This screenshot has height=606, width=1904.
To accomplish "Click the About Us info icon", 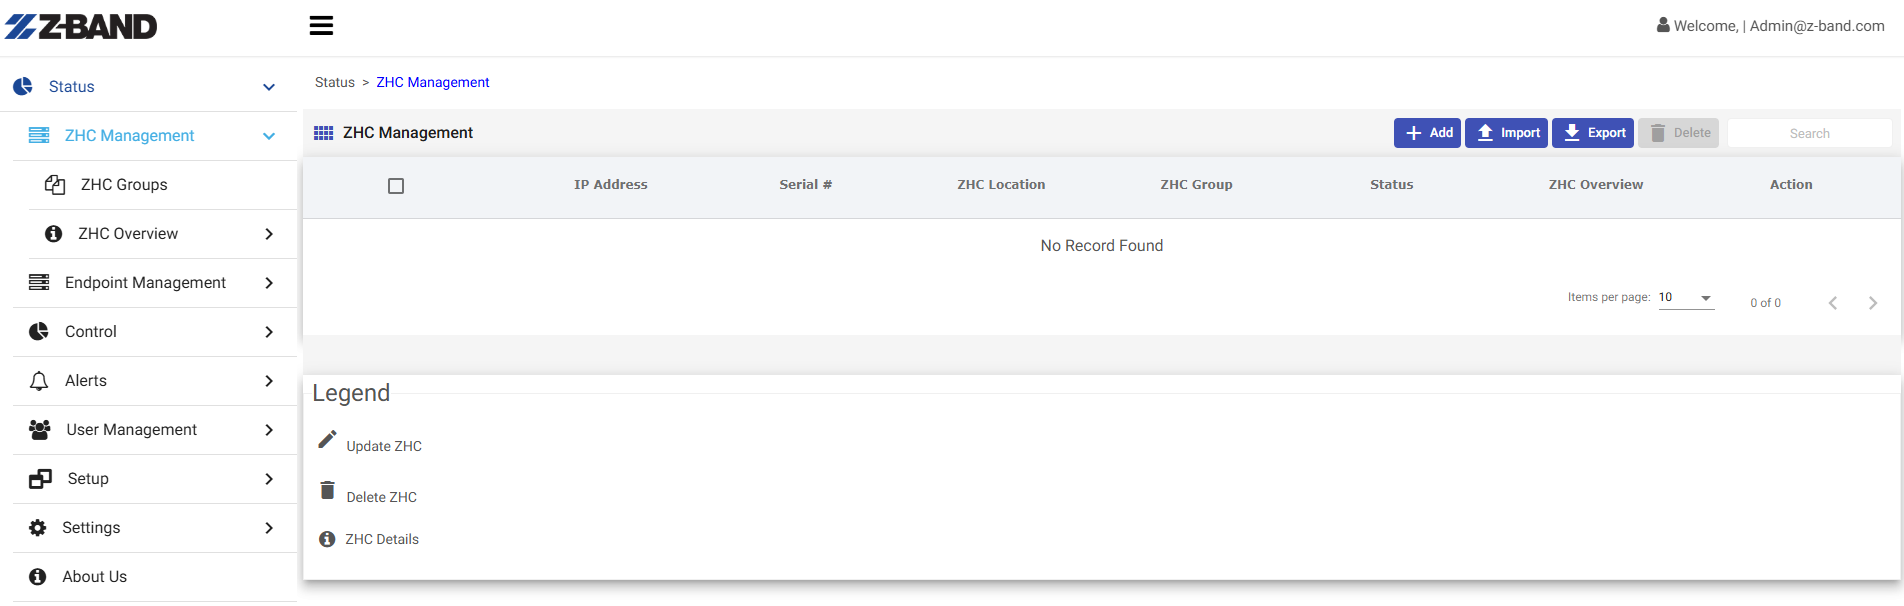I will [x=38, y=577].
